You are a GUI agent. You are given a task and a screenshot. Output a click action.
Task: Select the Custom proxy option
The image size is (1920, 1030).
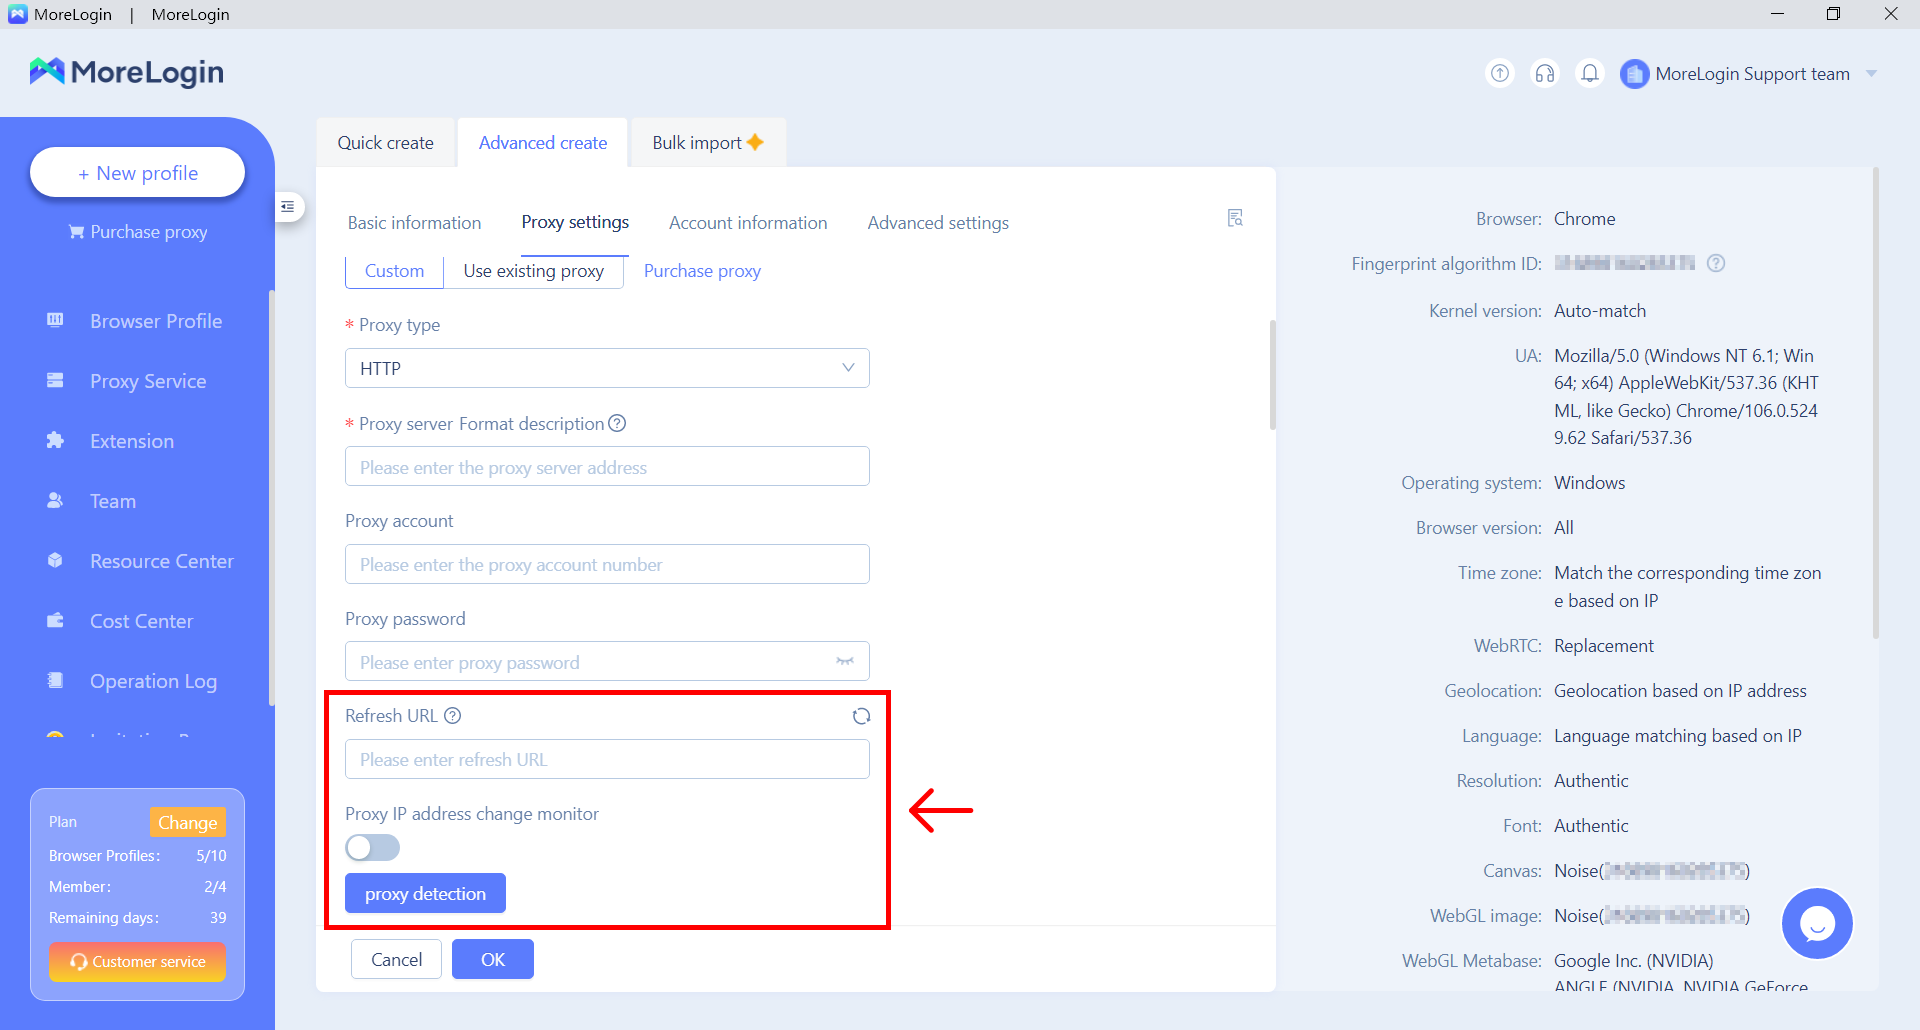[x=394, y=271]
